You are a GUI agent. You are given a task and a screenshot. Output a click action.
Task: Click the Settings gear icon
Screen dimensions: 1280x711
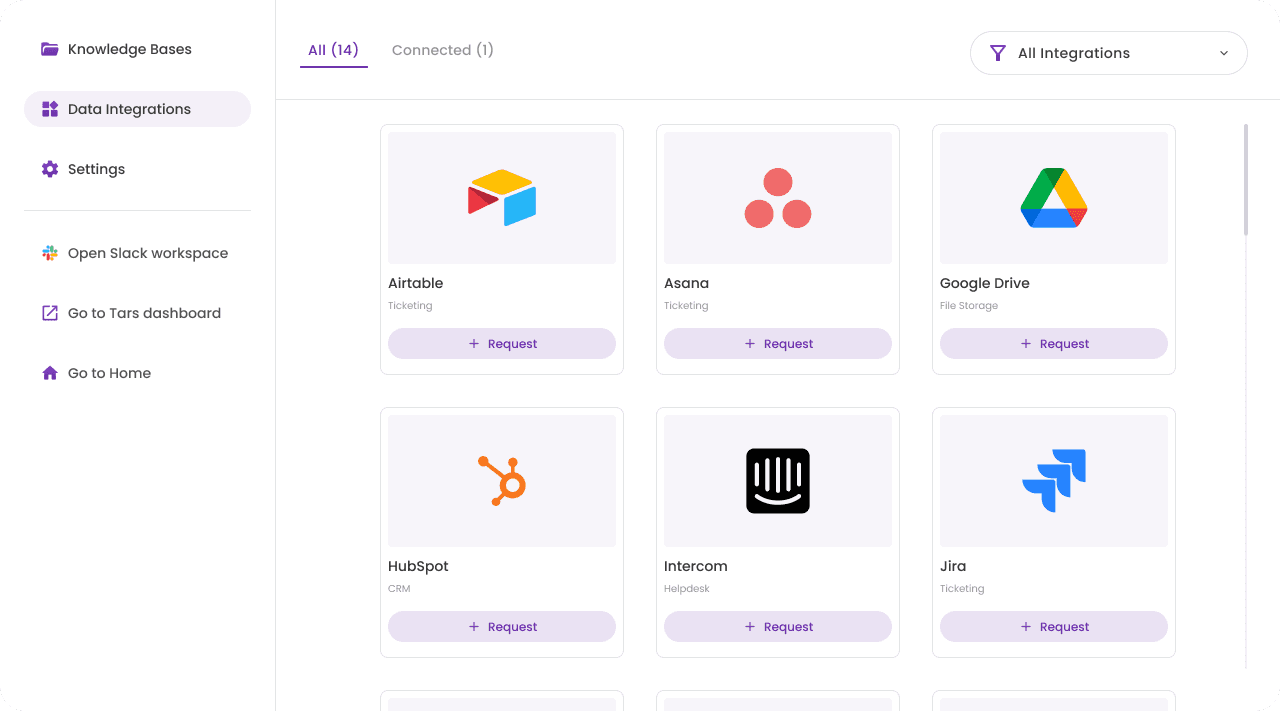click(50, 169)
